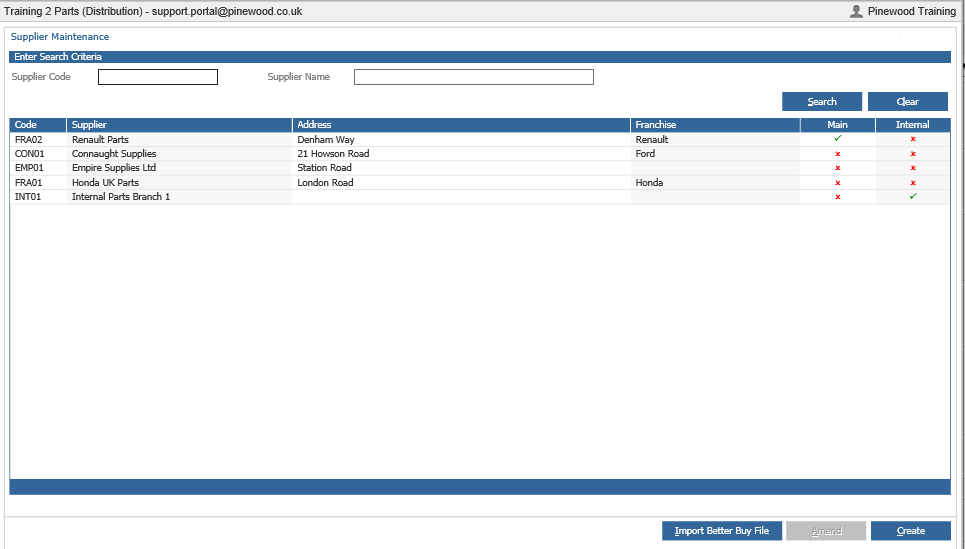The image size is (965, 549).
Task: Click the Clear button
Action: 908,102
